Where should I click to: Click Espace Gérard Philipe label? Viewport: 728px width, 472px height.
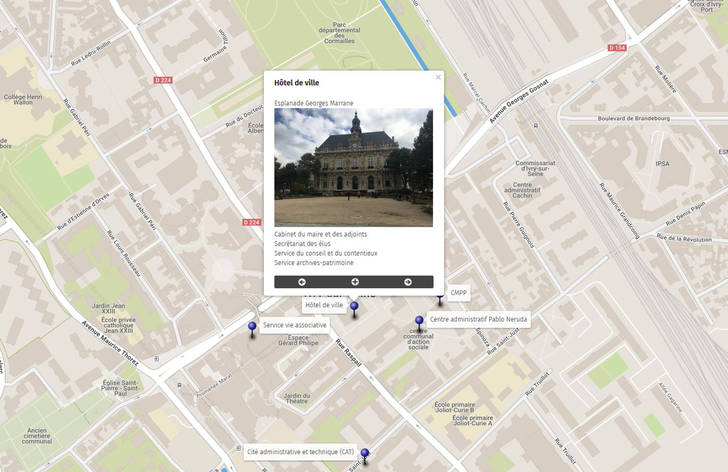point(298,340)
